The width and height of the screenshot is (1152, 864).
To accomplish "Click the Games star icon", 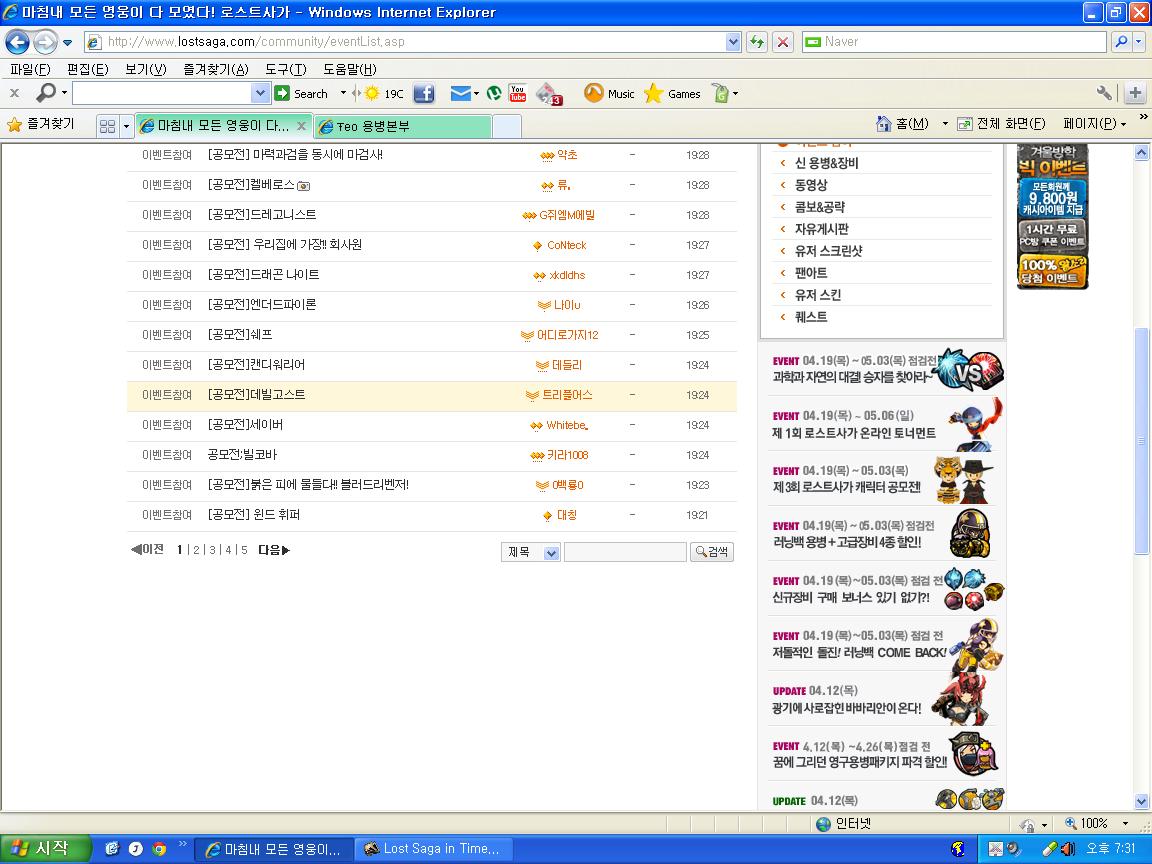I will [x=653, y=93].
